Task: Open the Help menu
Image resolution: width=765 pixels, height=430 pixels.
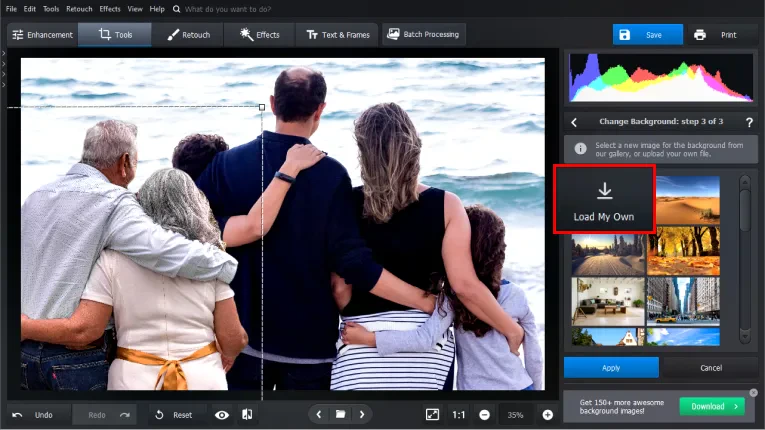Action: pos(157,9)
